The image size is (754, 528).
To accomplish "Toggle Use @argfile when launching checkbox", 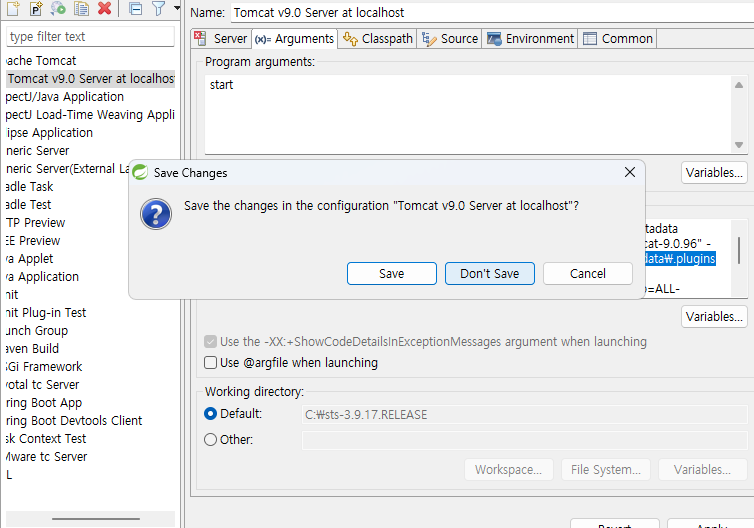I will click(x=210, y=362).
